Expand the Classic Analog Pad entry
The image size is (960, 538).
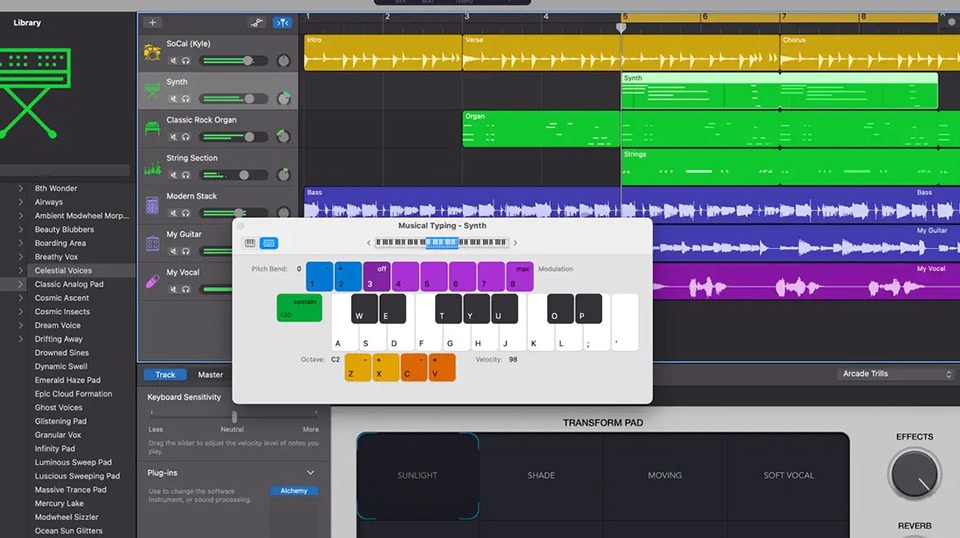pyautogui.click(x=21, y=284)
